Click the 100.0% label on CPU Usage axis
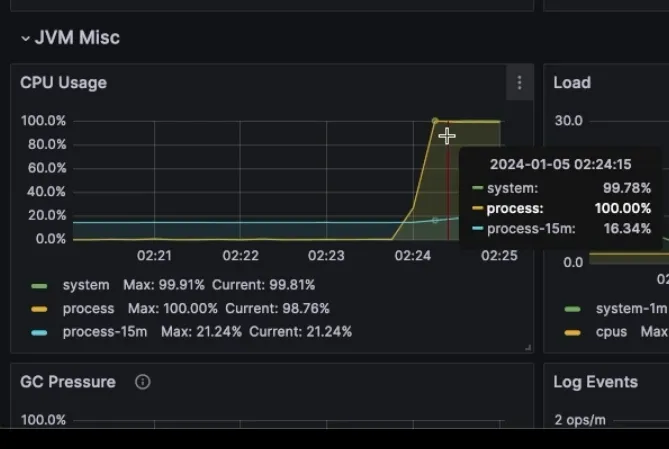The height and width of the screenshot is (449, 669). click(43, 121)
